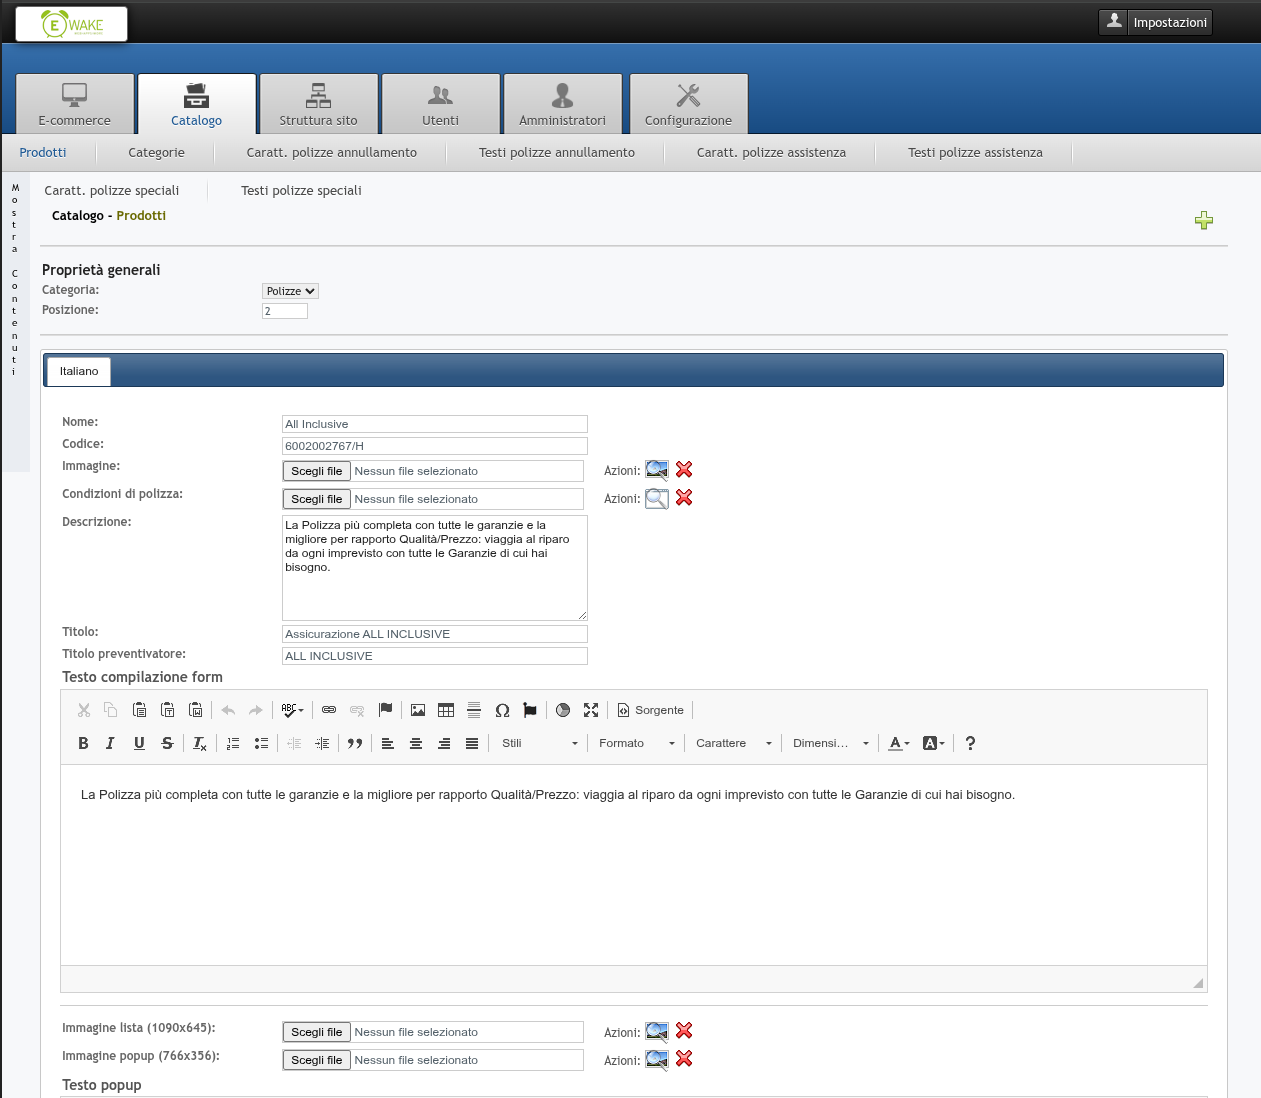Click Scegli file for Immagine lista
The image size is (1261, 1098).
pyautogui.click(x=316, y=1032)
